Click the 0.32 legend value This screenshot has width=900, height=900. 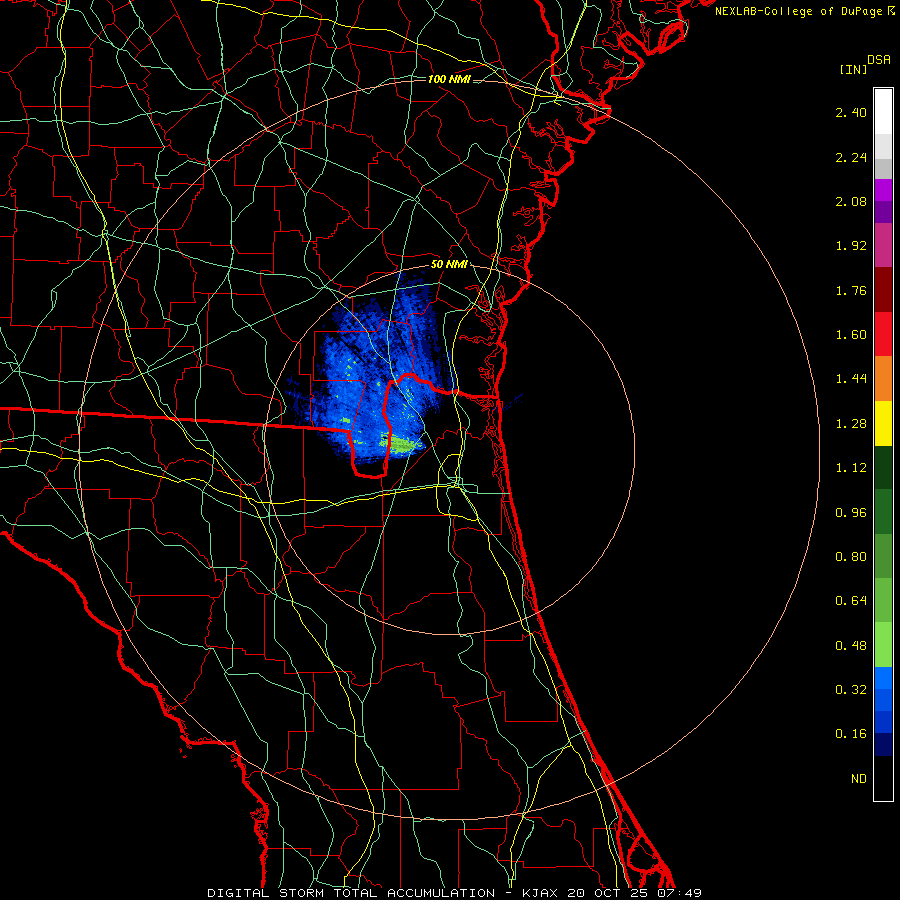pyautogui.click(x=851, y=690)
